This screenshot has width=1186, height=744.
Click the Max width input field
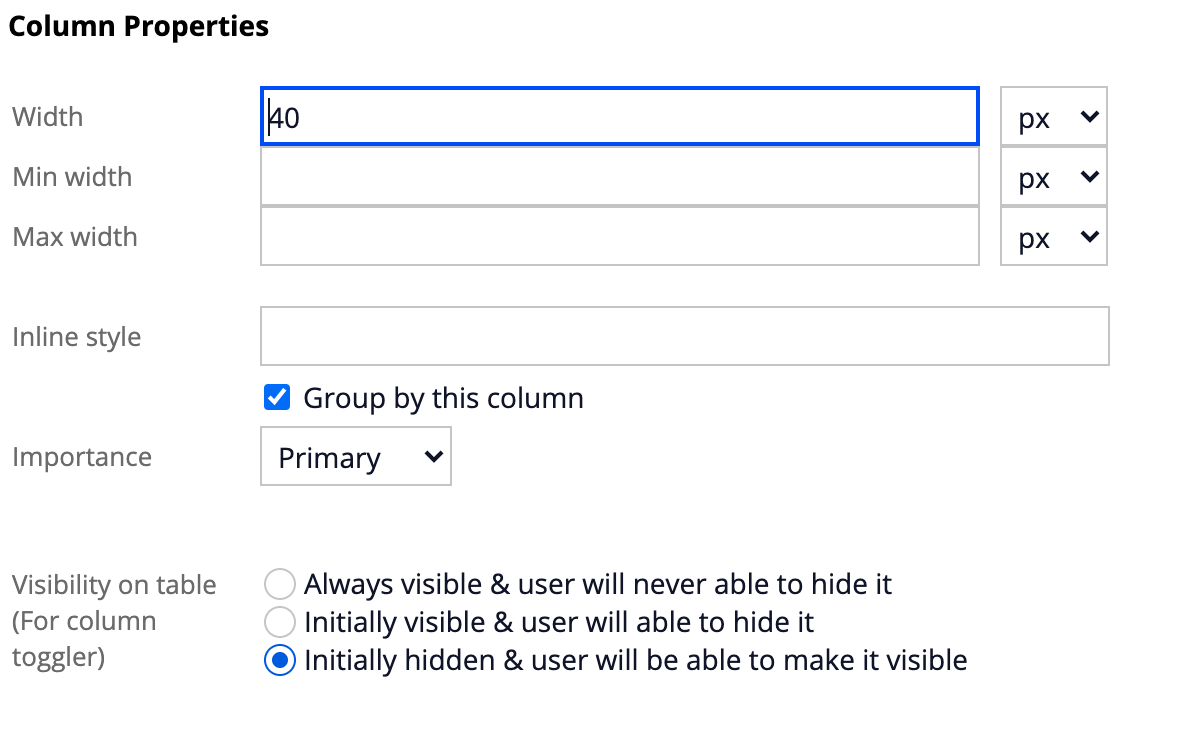(619, 237)
